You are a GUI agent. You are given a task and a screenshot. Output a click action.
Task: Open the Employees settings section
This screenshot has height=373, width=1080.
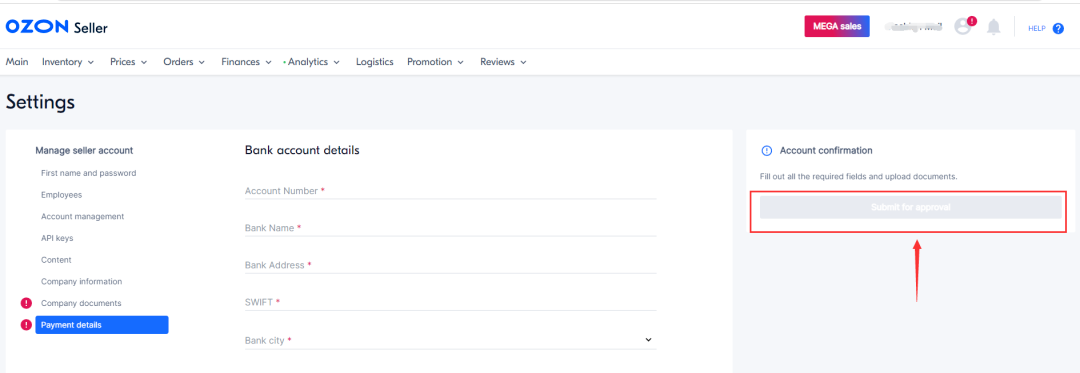(61, 195)
